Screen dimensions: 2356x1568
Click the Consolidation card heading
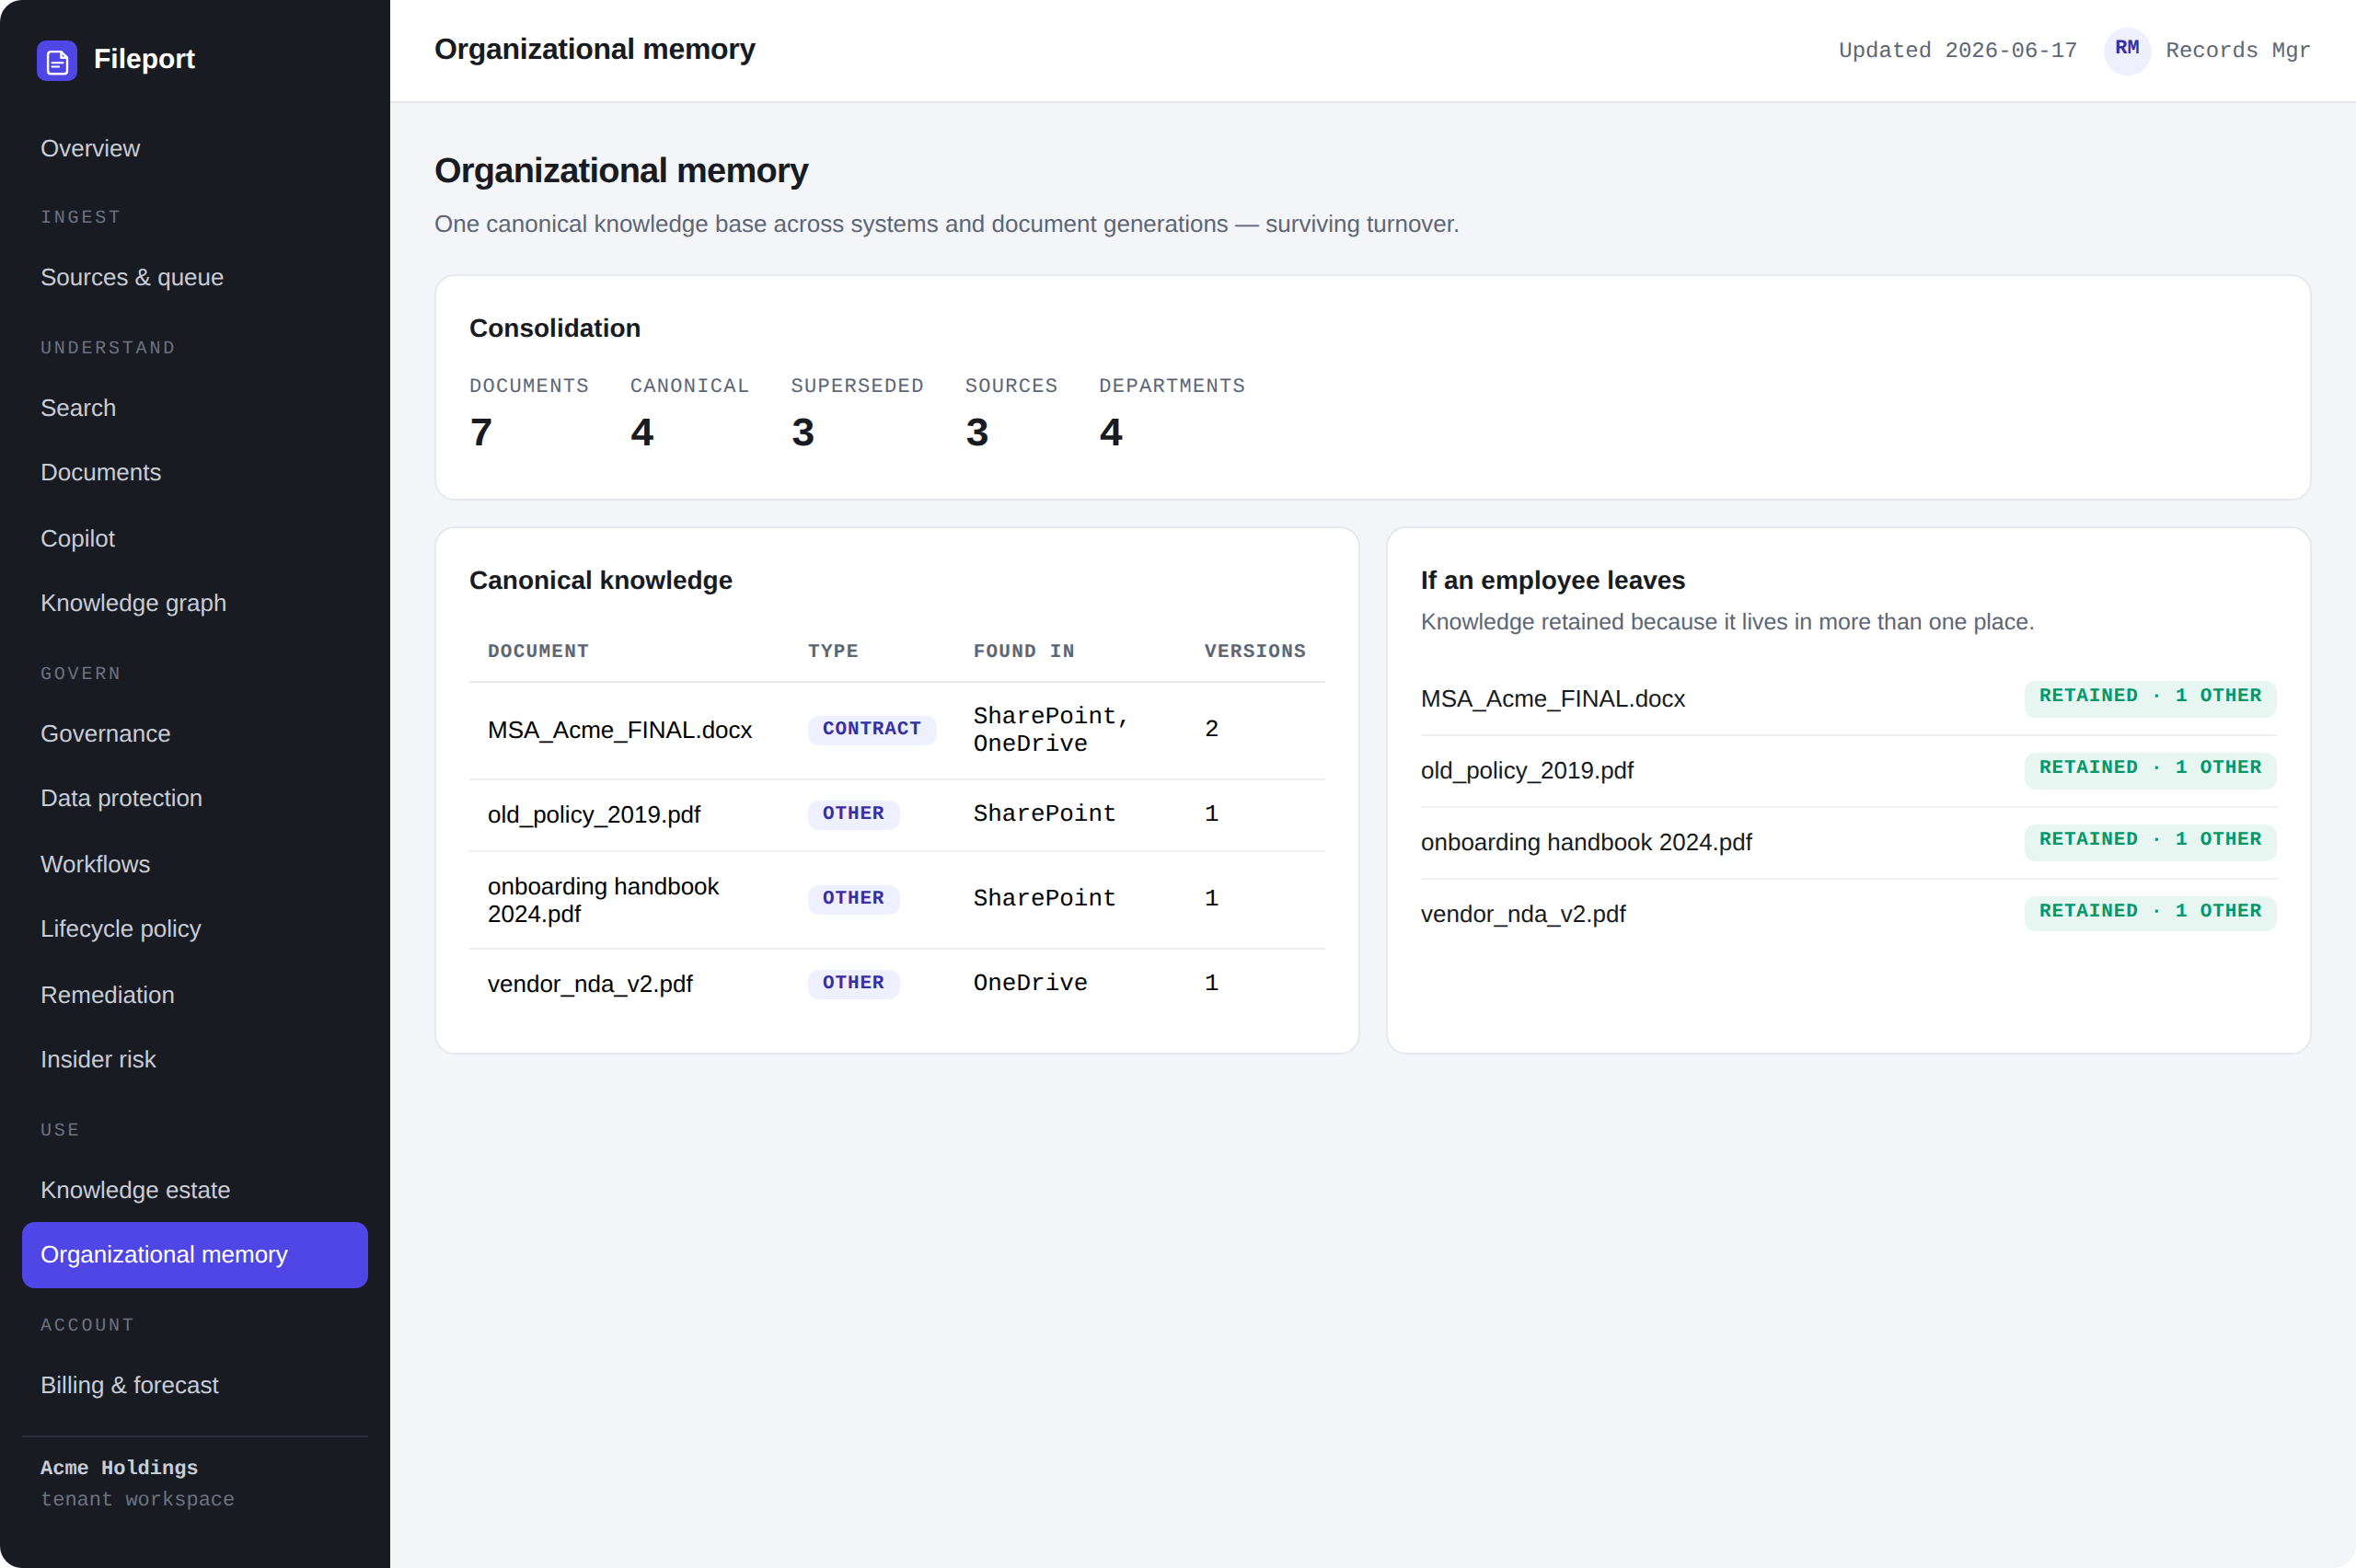(555, 328)
